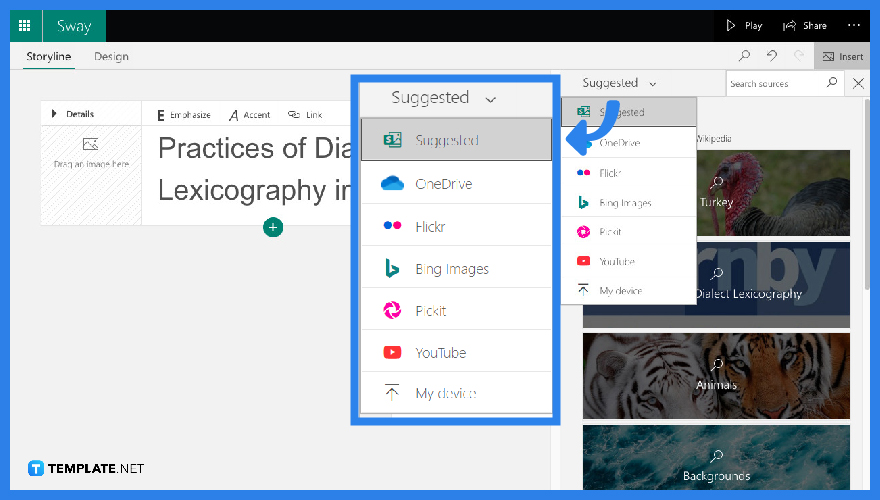Add a Link to the title text

pos(305,114)
